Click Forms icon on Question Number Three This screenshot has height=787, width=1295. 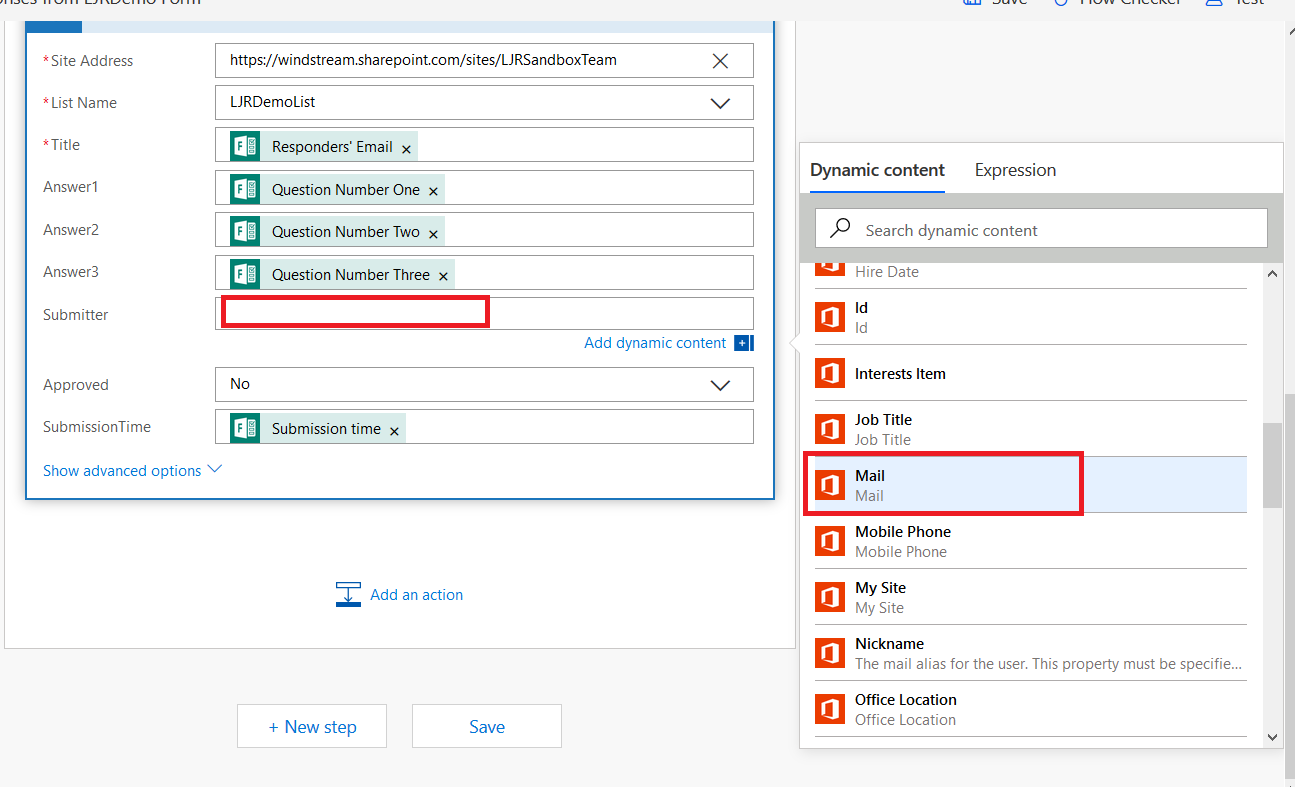[x=245, y=274]
